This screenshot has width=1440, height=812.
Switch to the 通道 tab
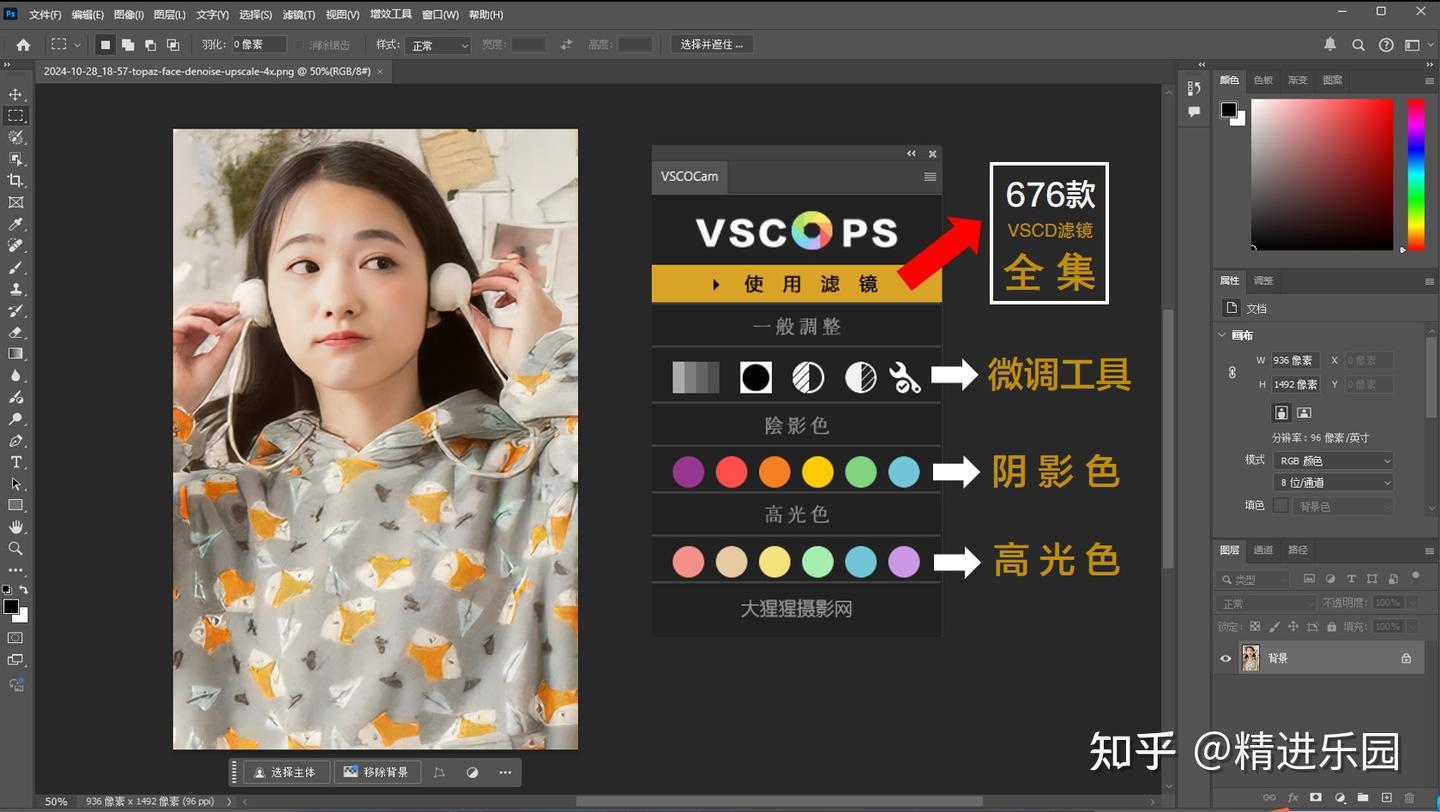click(x=1262, y=549)
